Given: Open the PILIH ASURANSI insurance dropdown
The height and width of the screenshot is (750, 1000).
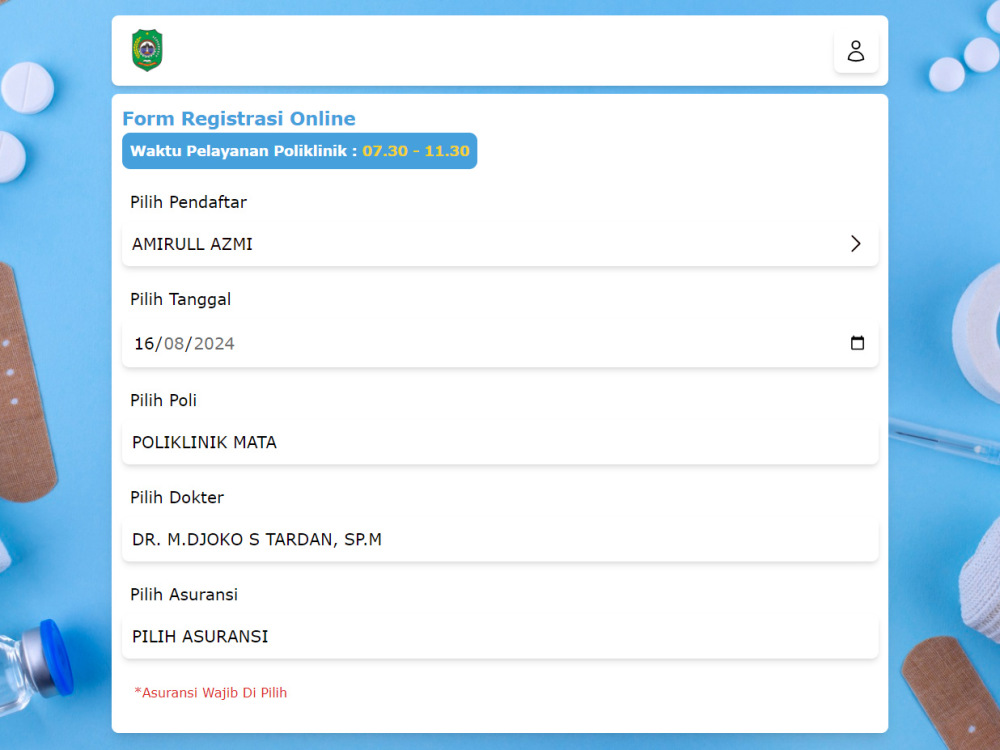Looking at the screenshot, I should point(500,636).
